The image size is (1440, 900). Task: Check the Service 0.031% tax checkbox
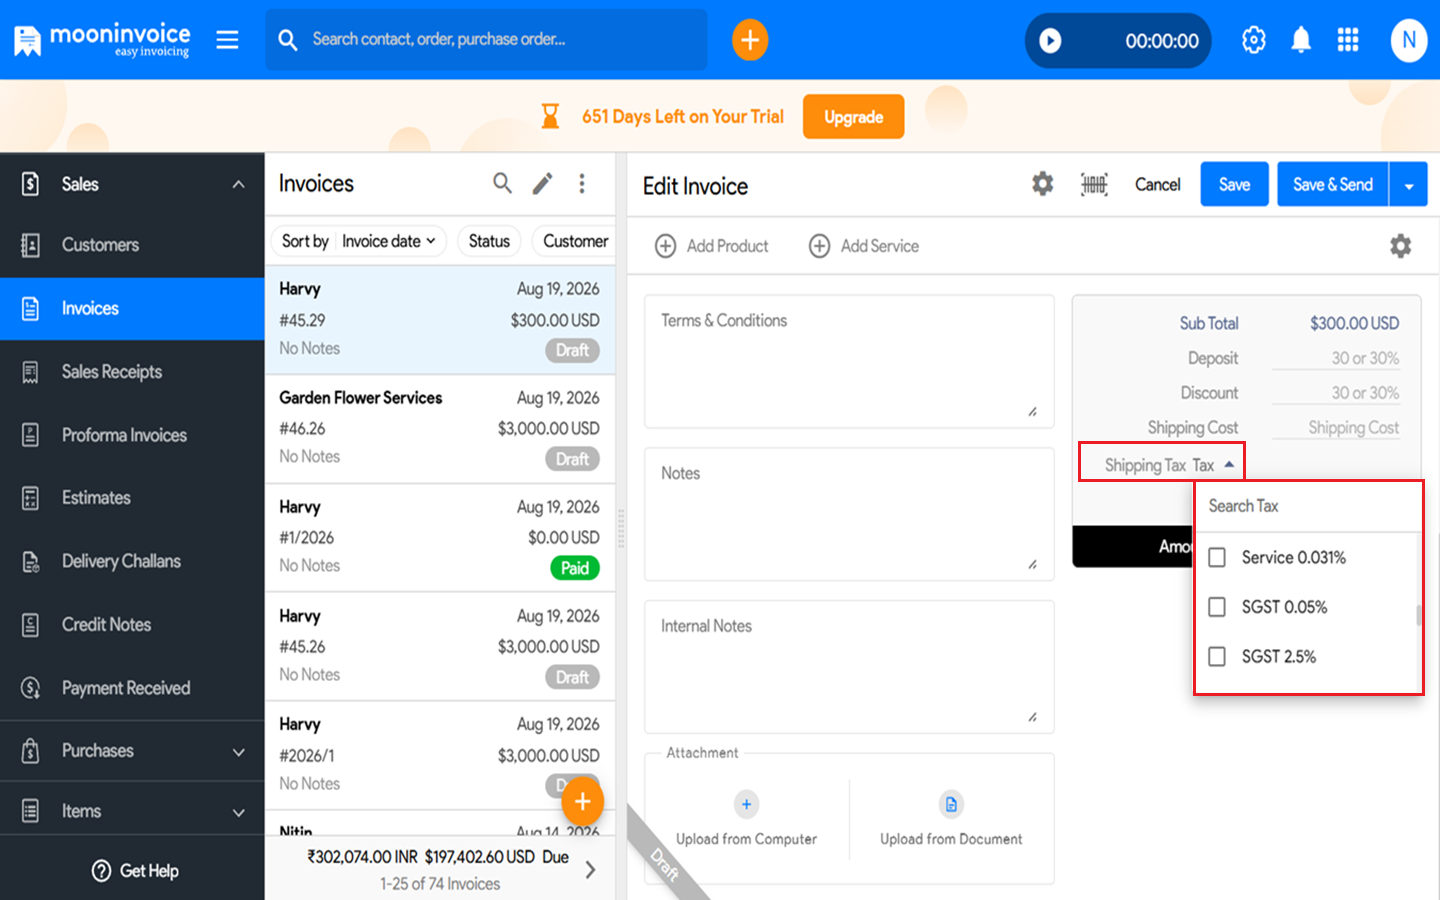(1217, 557)
